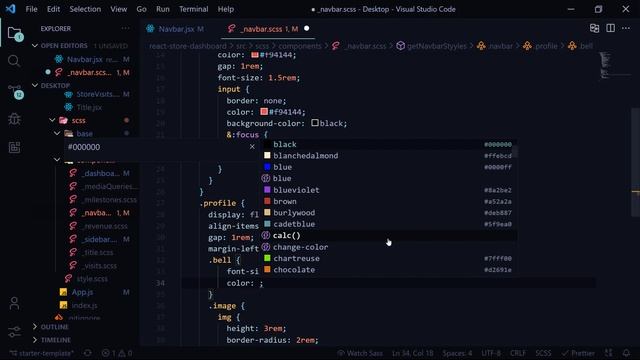Image resolution: width=640 pixels, height=360 pixels.
Task: Collapse the OPEN EDITORS section
Action: [x=35, y=46]
